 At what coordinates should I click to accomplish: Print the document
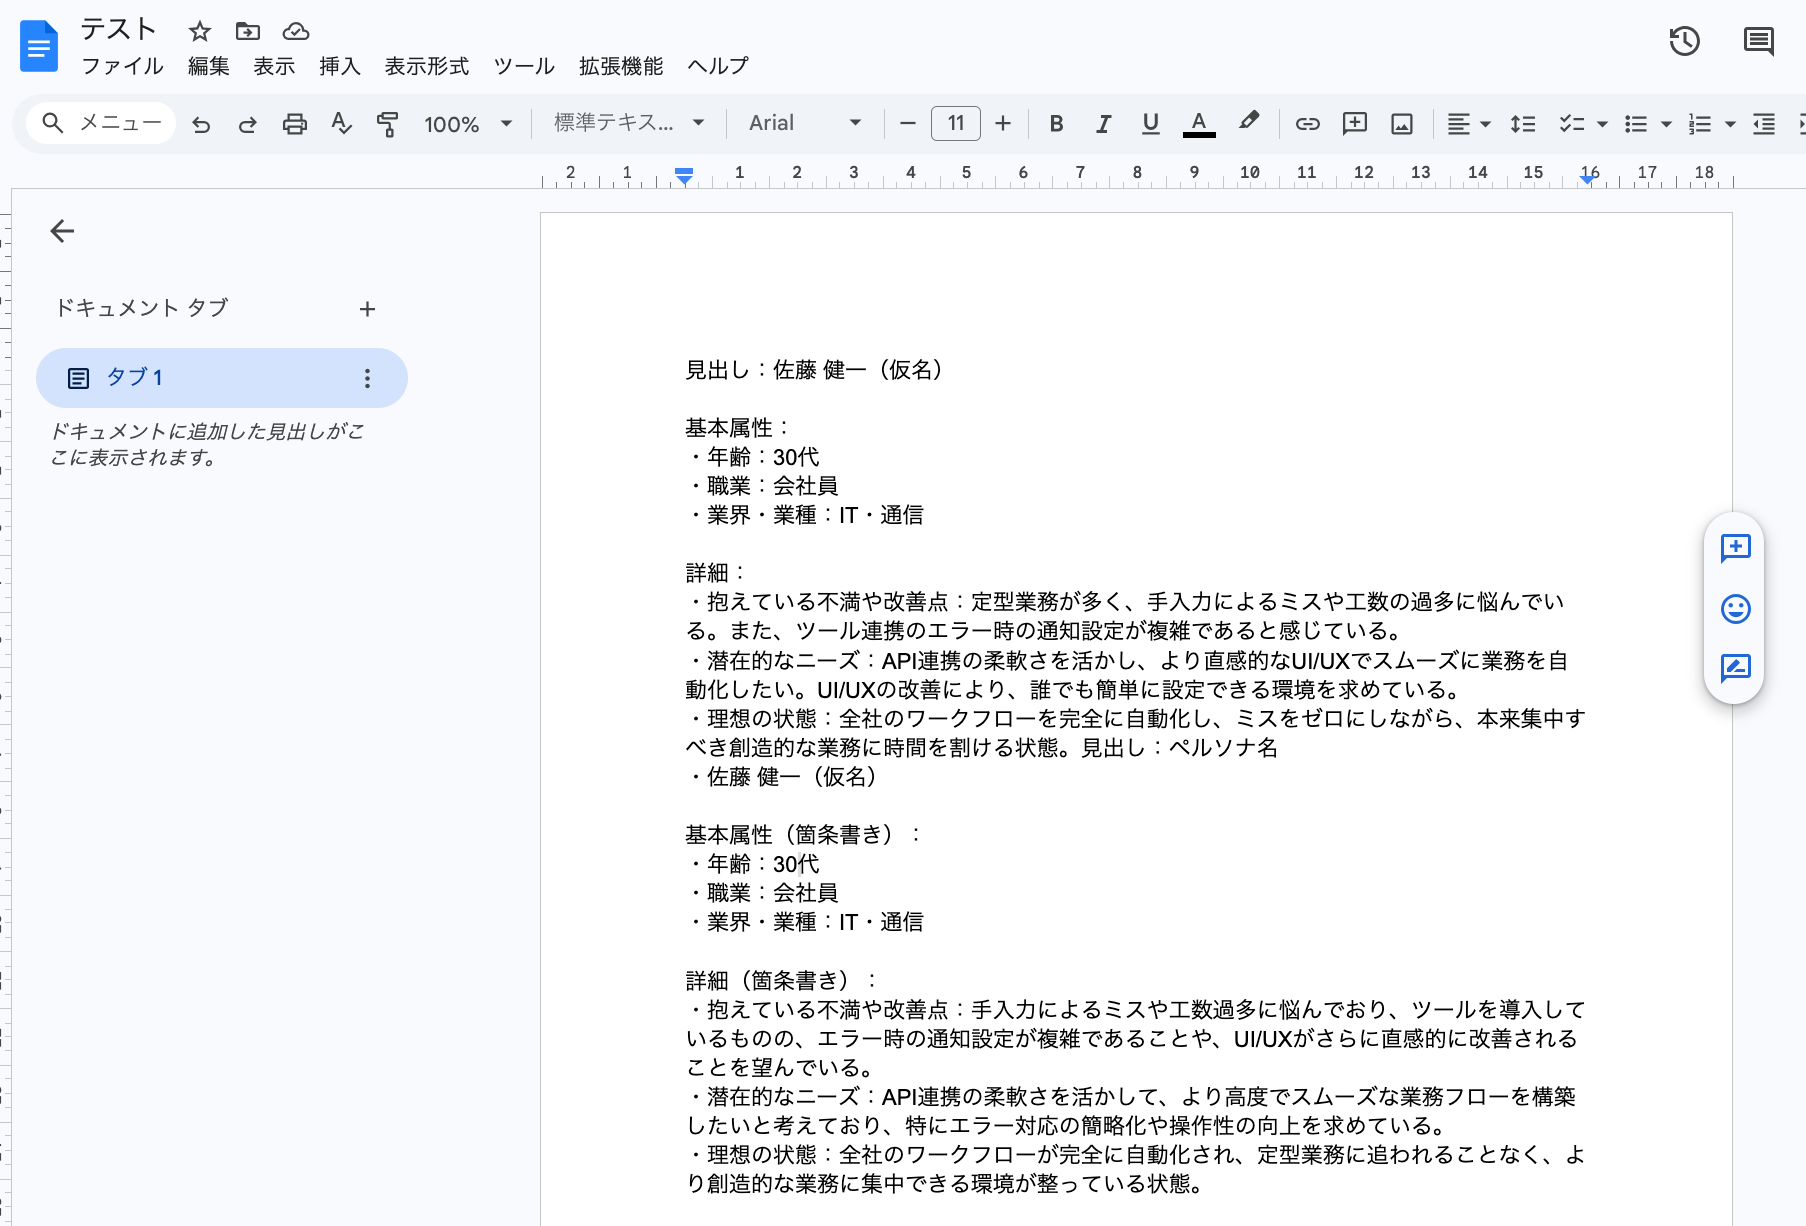click(295, 124)
